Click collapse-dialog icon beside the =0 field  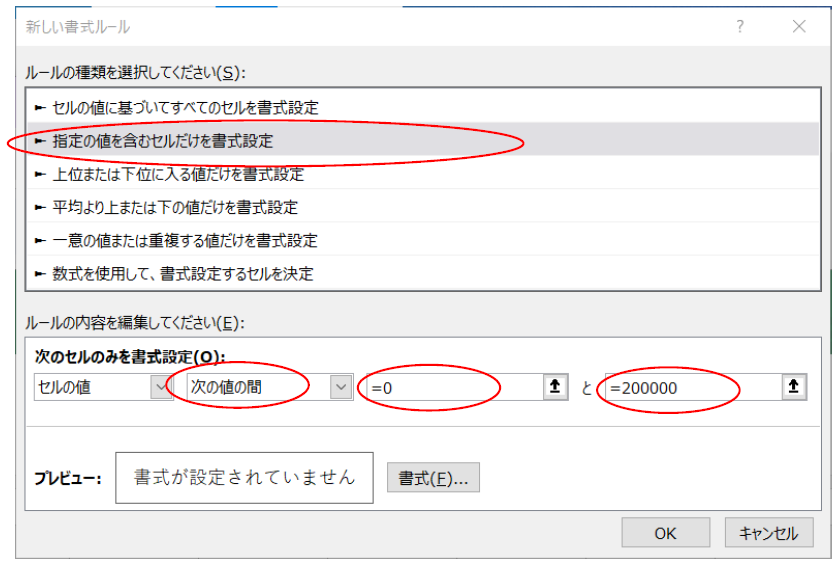coord(555,387)
